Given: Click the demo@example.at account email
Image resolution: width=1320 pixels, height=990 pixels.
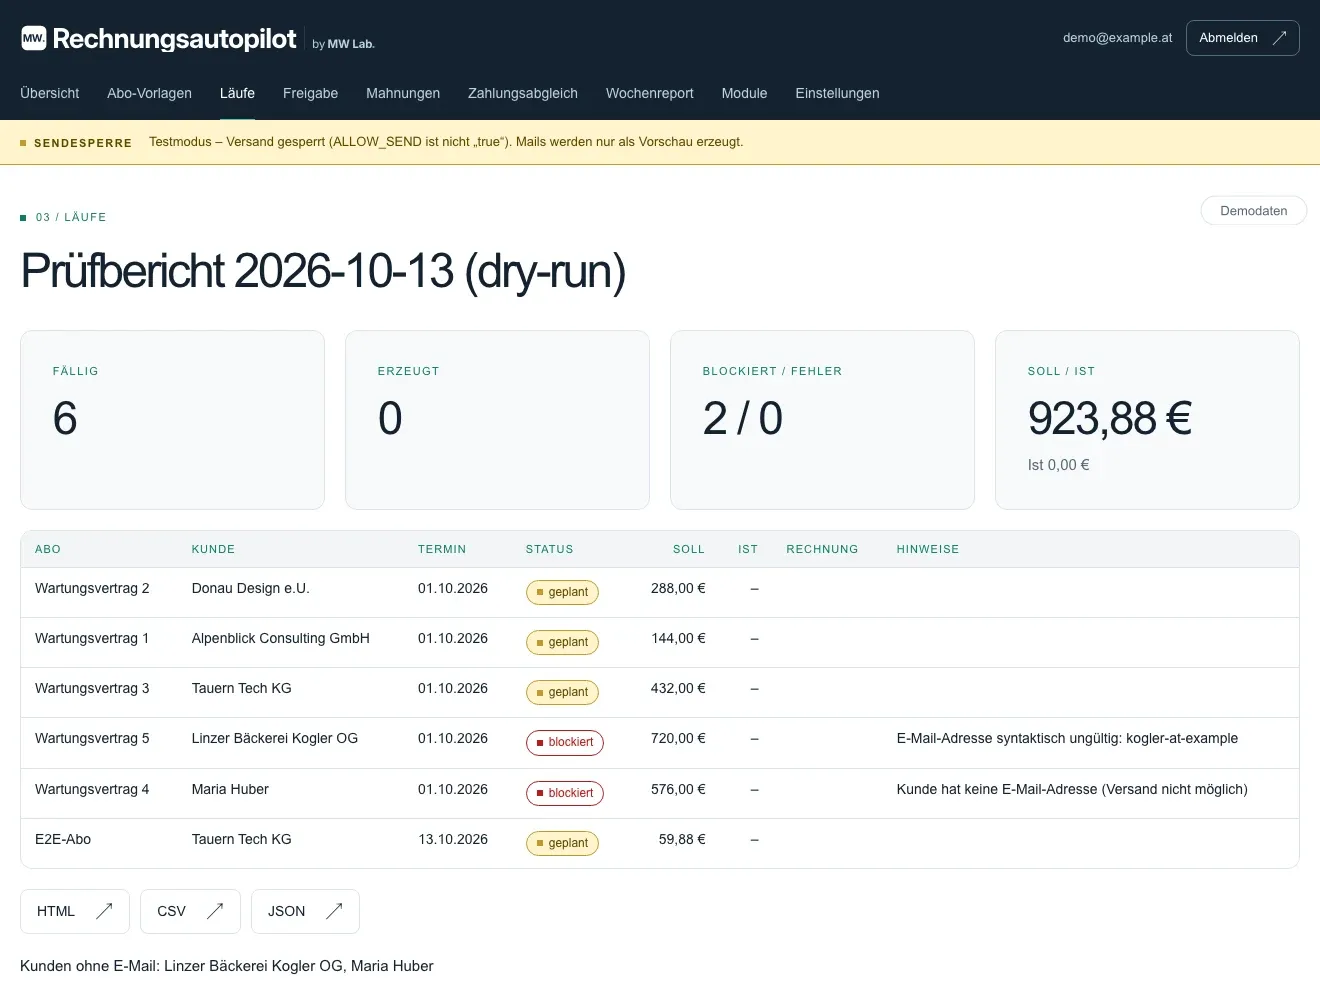Looking at the screenshot, I should point(1118,38).
